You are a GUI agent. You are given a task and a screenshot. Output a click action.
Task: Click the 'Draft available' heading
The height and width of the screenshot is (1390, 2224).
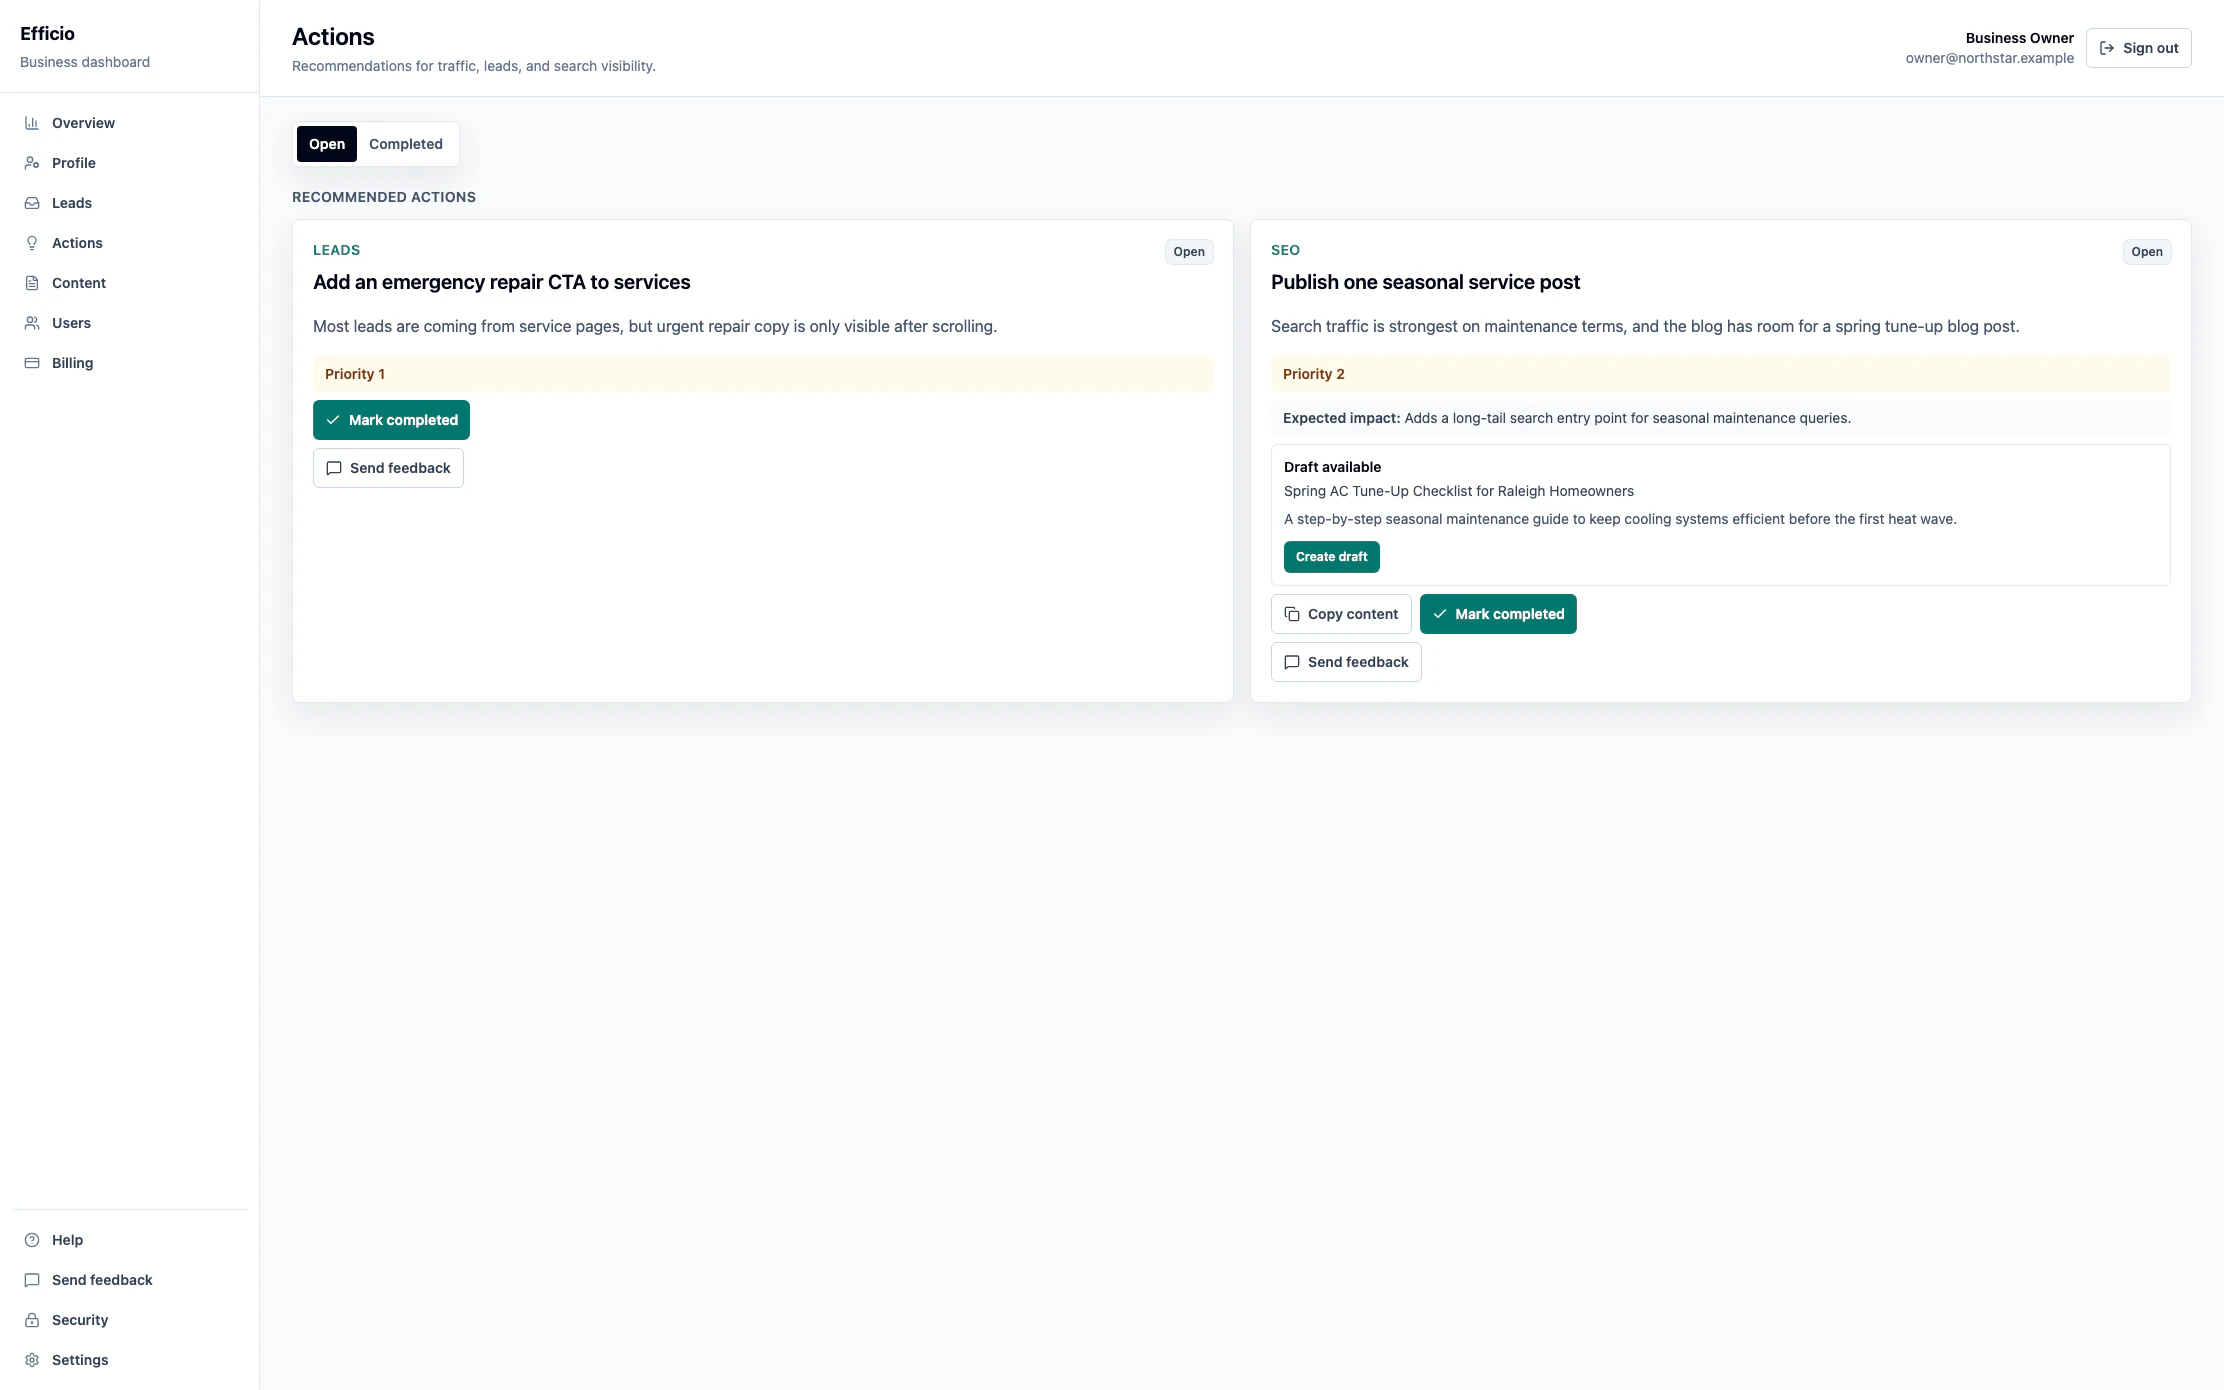coord(1332,467)
